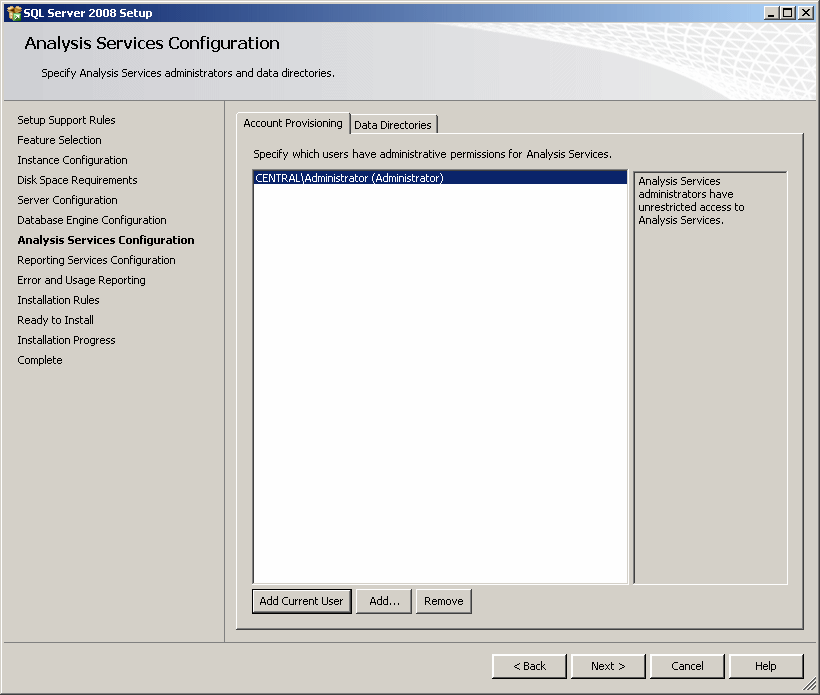Screen dimensions: 820x695
Task: Click the SQL Server Setup title bar icon
Action: [x=14, y=13]
